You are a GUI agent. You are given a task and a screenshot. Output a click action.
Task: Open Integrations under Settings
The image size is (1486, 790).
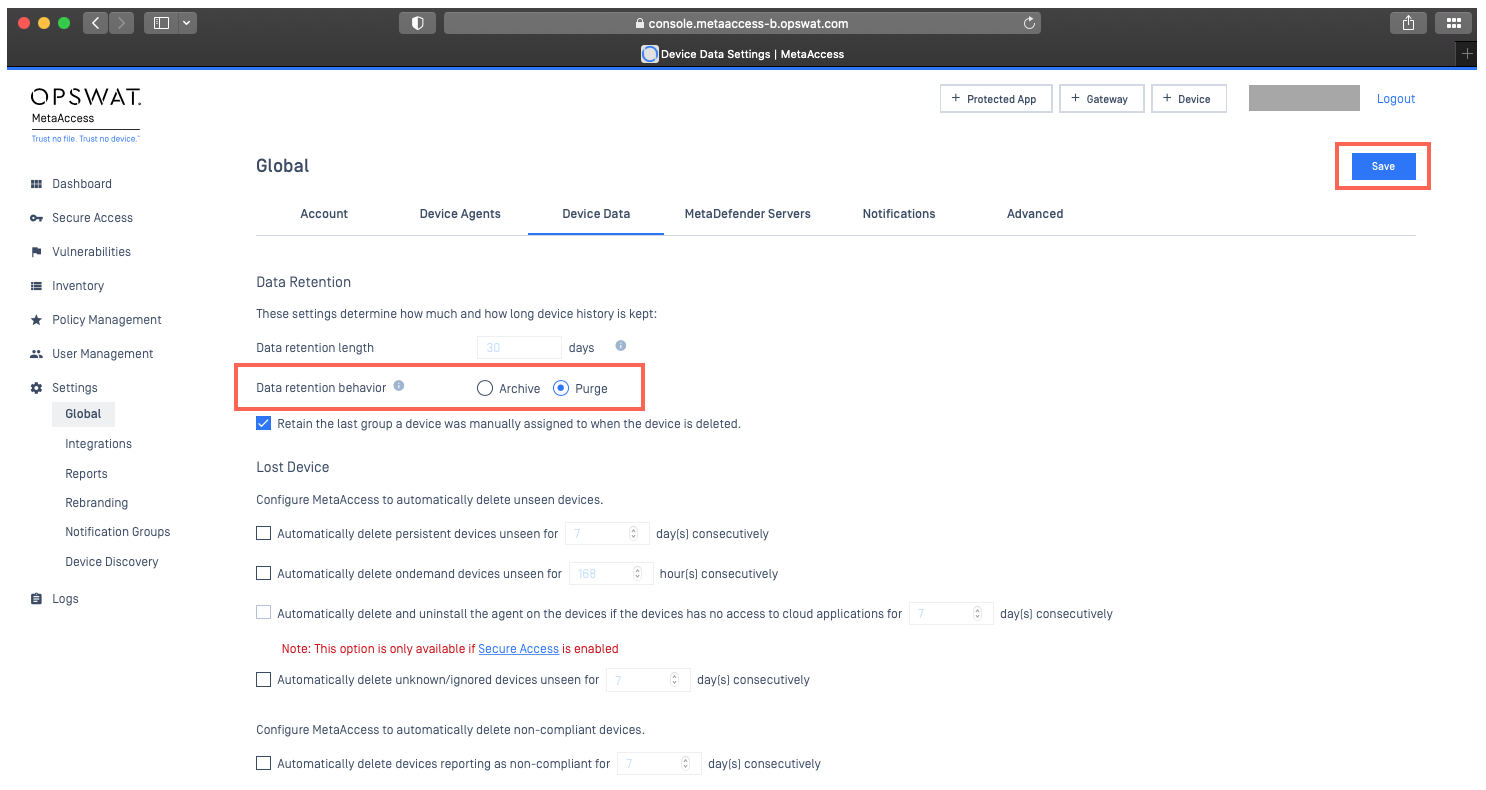pyautogui.click(x=98, y=444)
